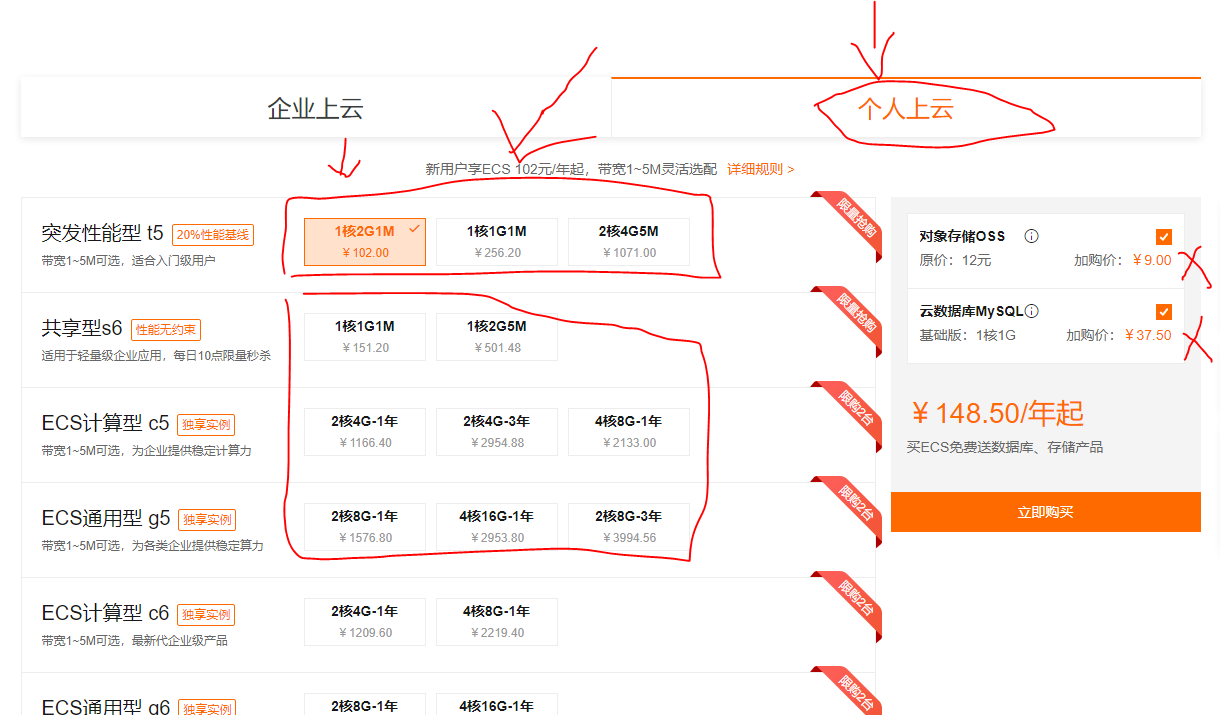Click 独享实例 tag on ECS计算型 c6
The height and width of the screenshot is (715, 1220).
[x=206, y=615]
